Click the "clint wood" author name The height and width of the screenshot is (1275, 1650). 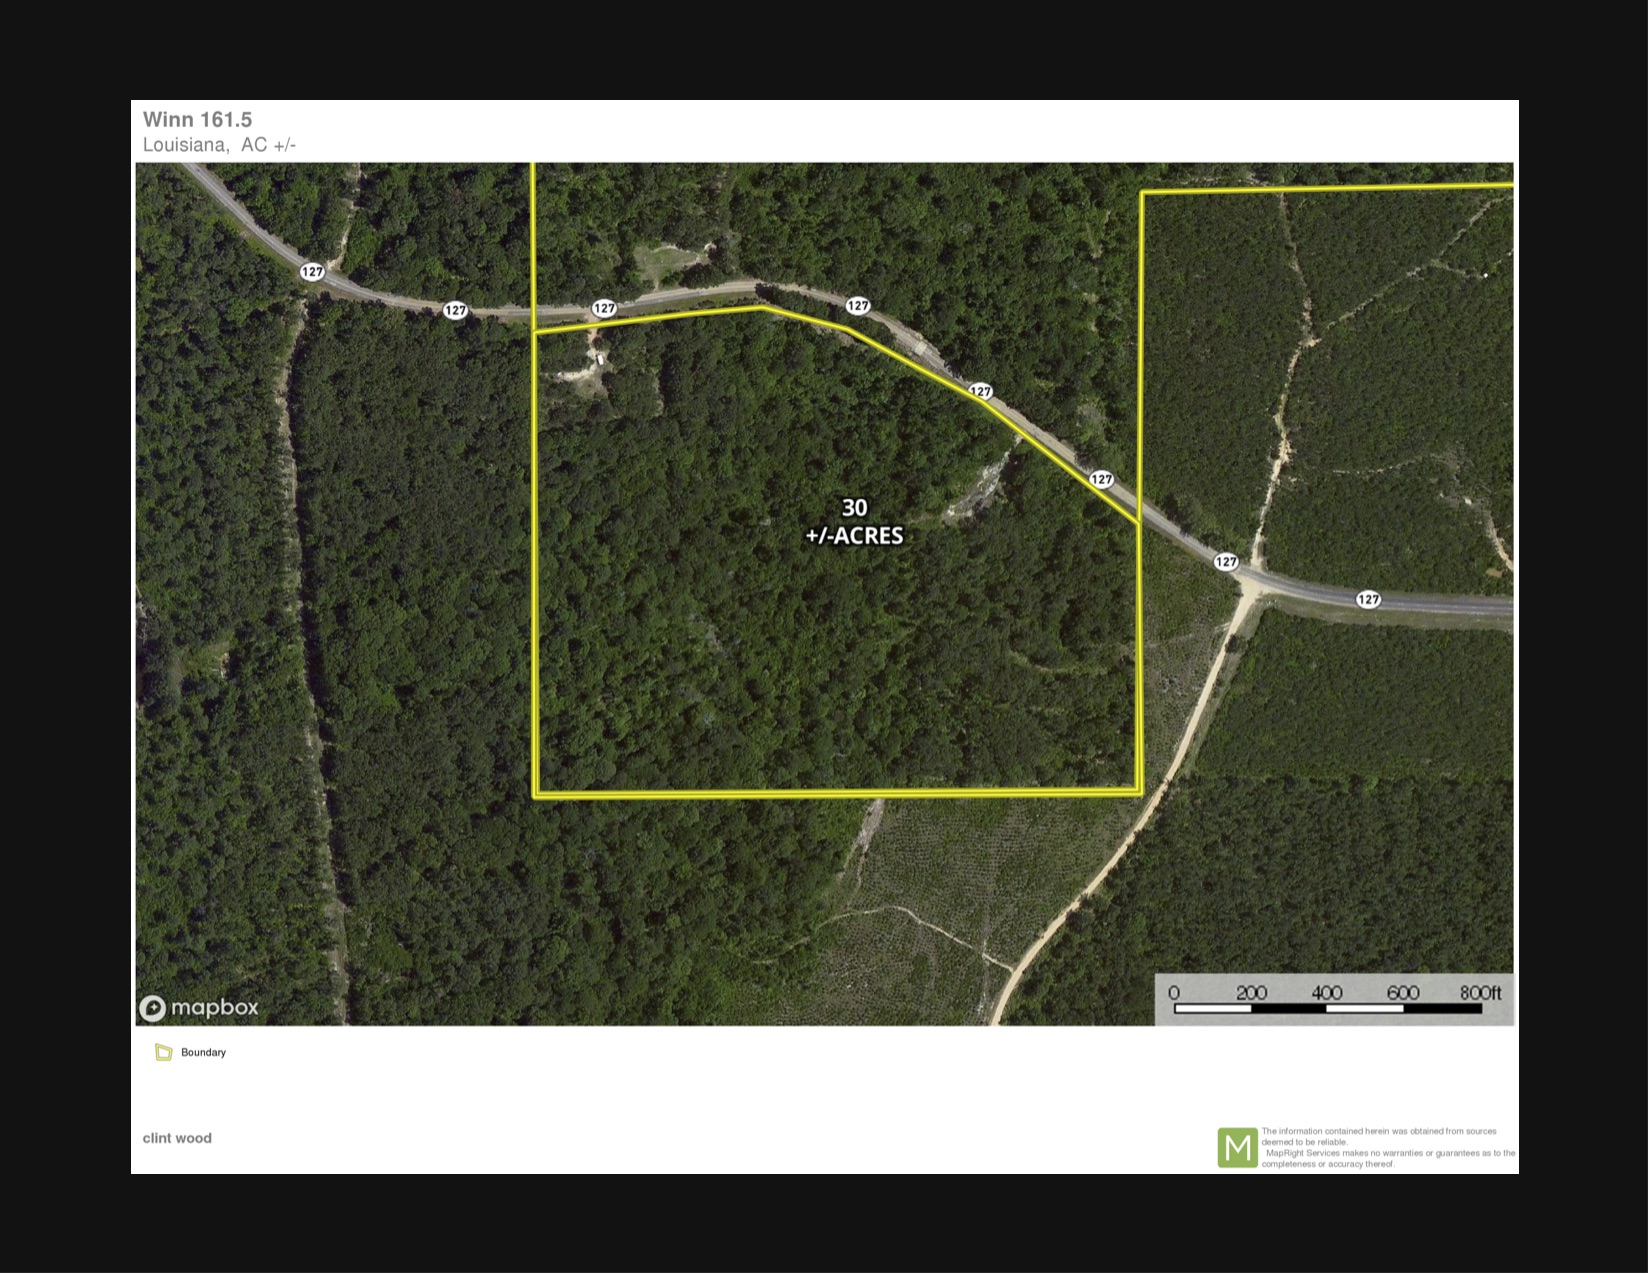pyautogui.click(x=177, y=1139)
